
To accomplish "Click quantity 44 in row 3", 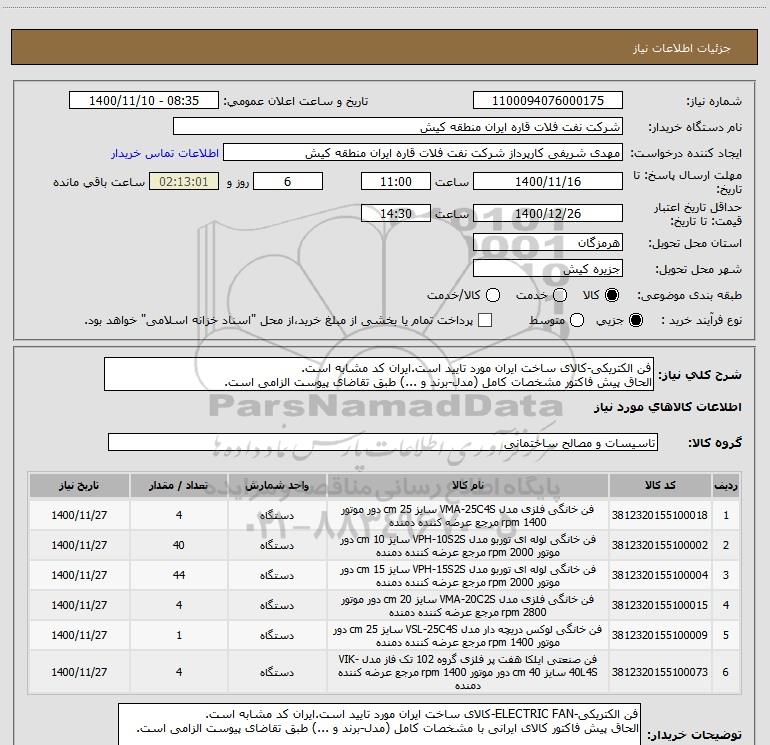I will click(179, 575).
